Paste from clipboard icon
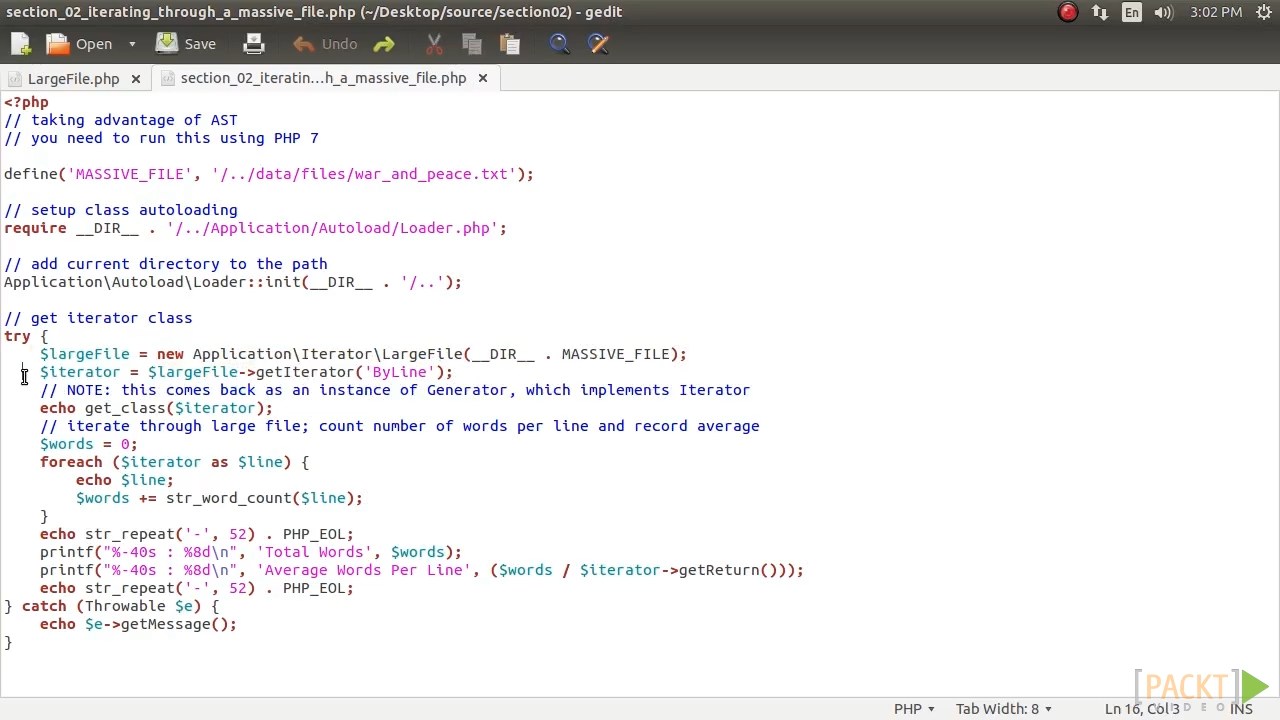The height and width of the screenshot is (720, 1280). [510, 44]
